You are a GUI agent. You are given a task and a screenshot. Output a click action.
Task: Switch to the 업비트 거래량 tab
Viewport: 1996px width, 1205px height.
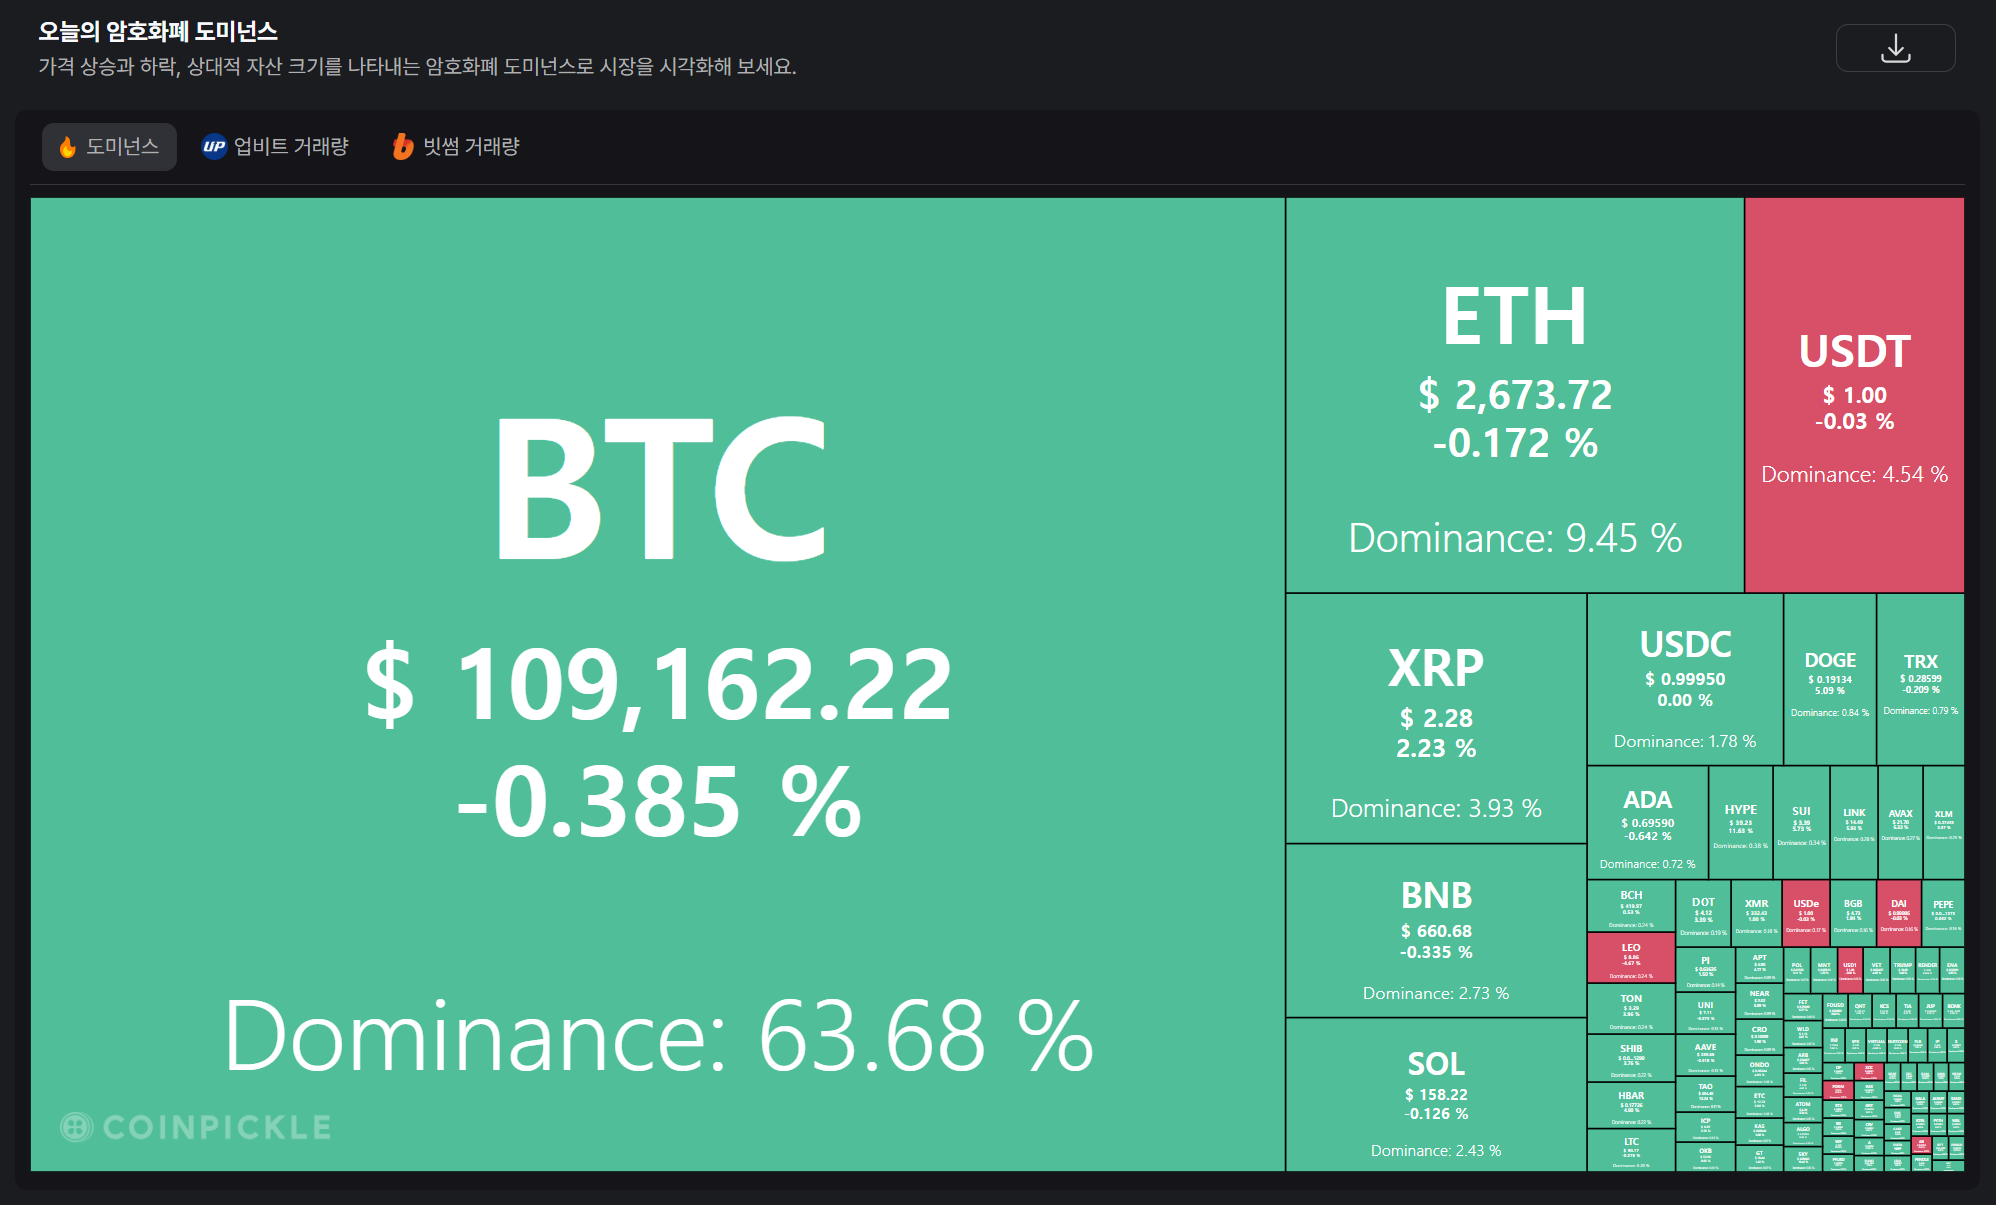275,146
